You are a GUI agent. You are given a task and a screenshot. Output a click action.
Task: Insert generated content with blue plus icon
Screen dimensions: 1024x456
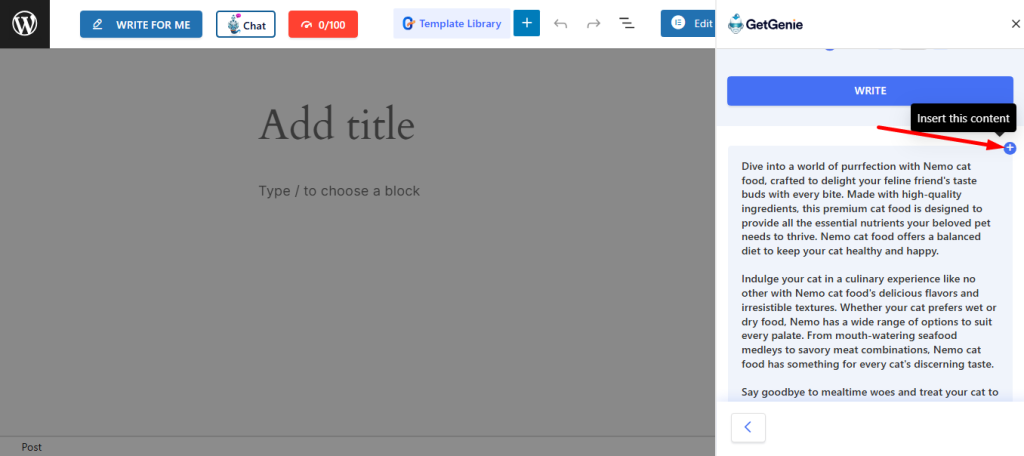tap(1009, 148)
